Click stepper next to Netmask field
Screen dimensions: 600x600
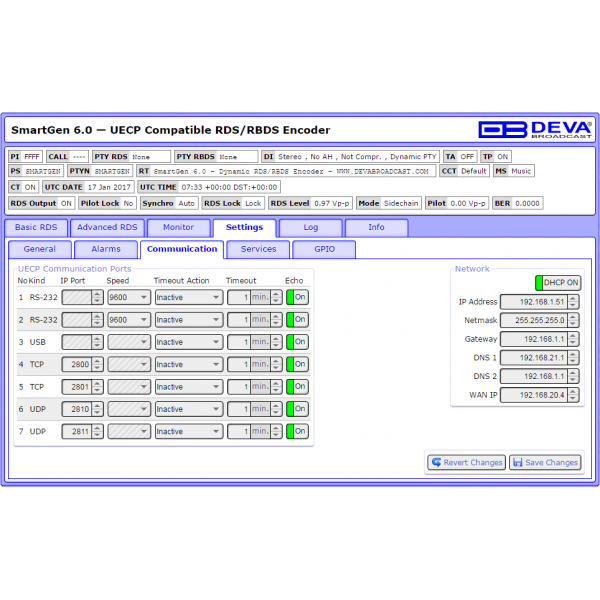click(x=573, y=320)
